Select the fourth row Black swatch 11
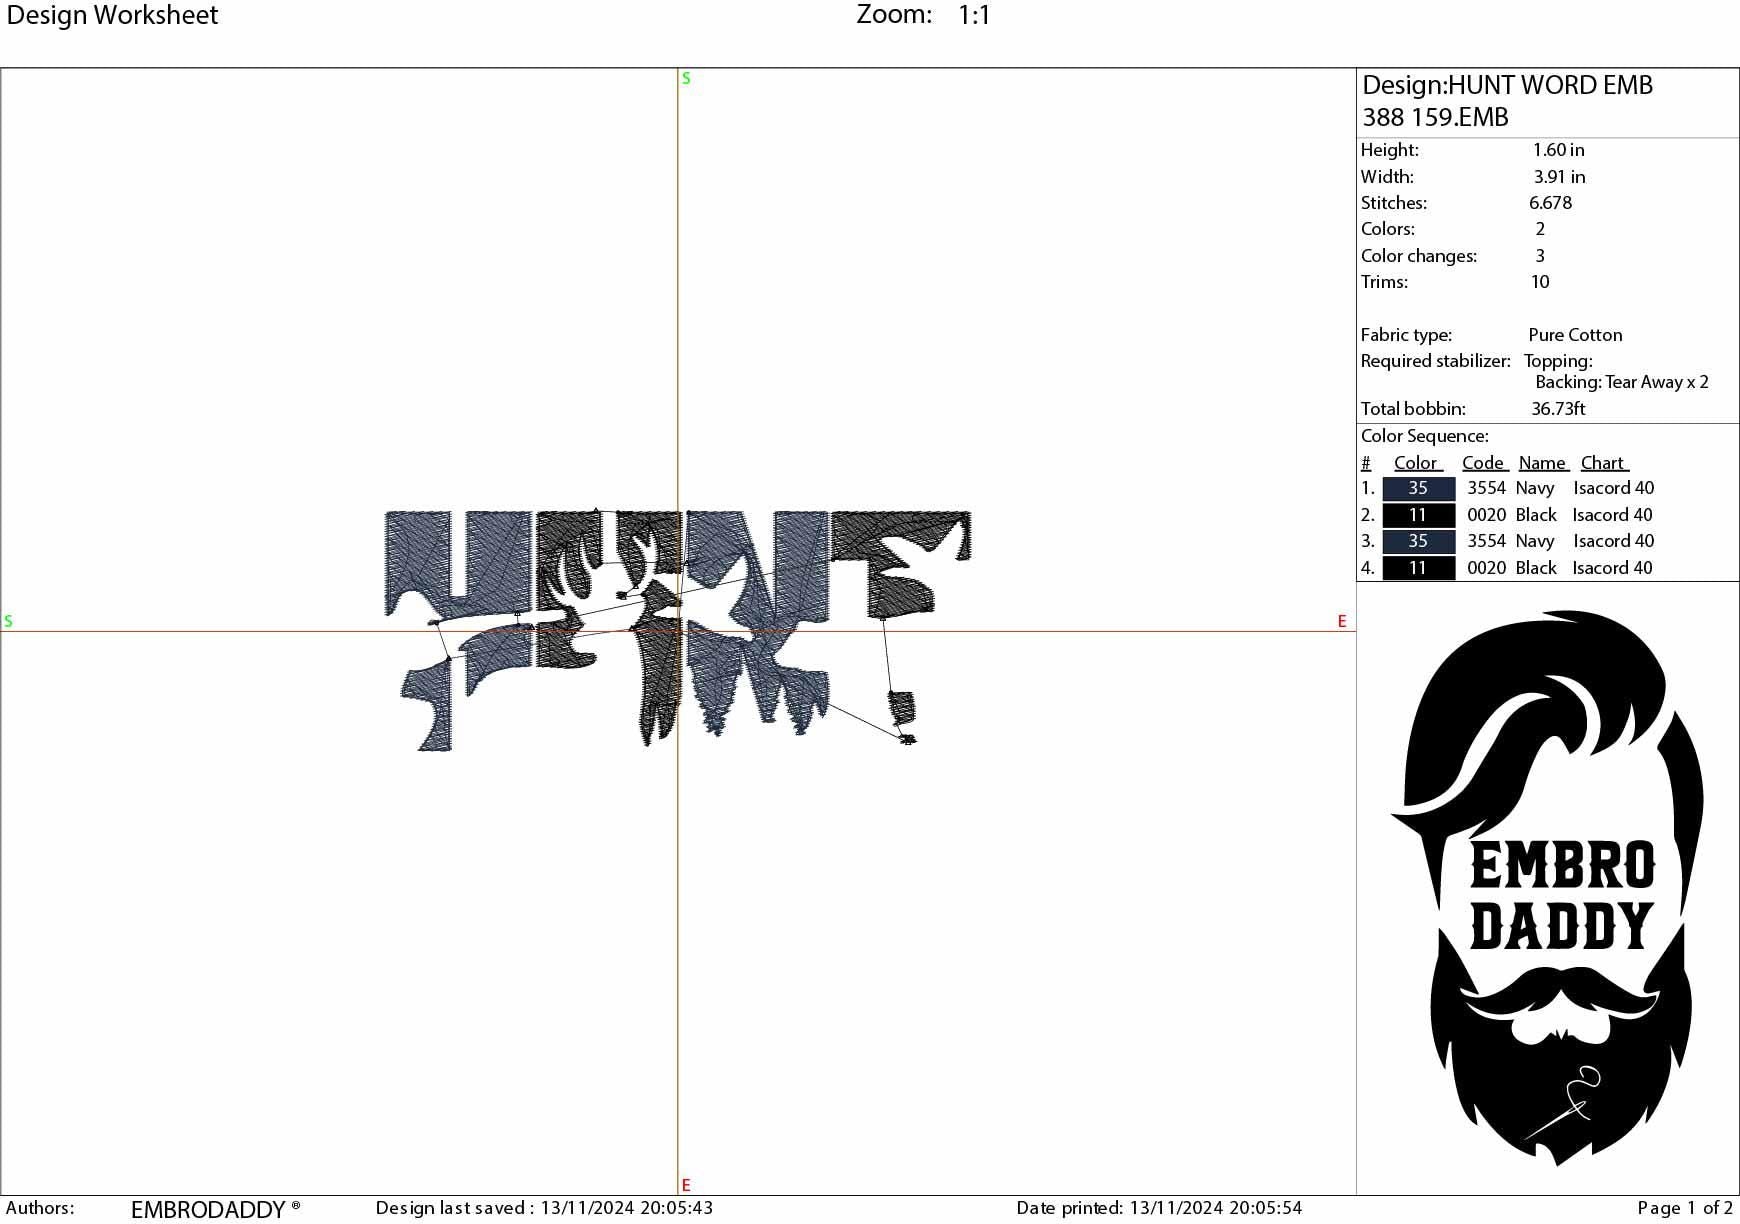Screen dimensions: 1740x1224 [1418, 568]
